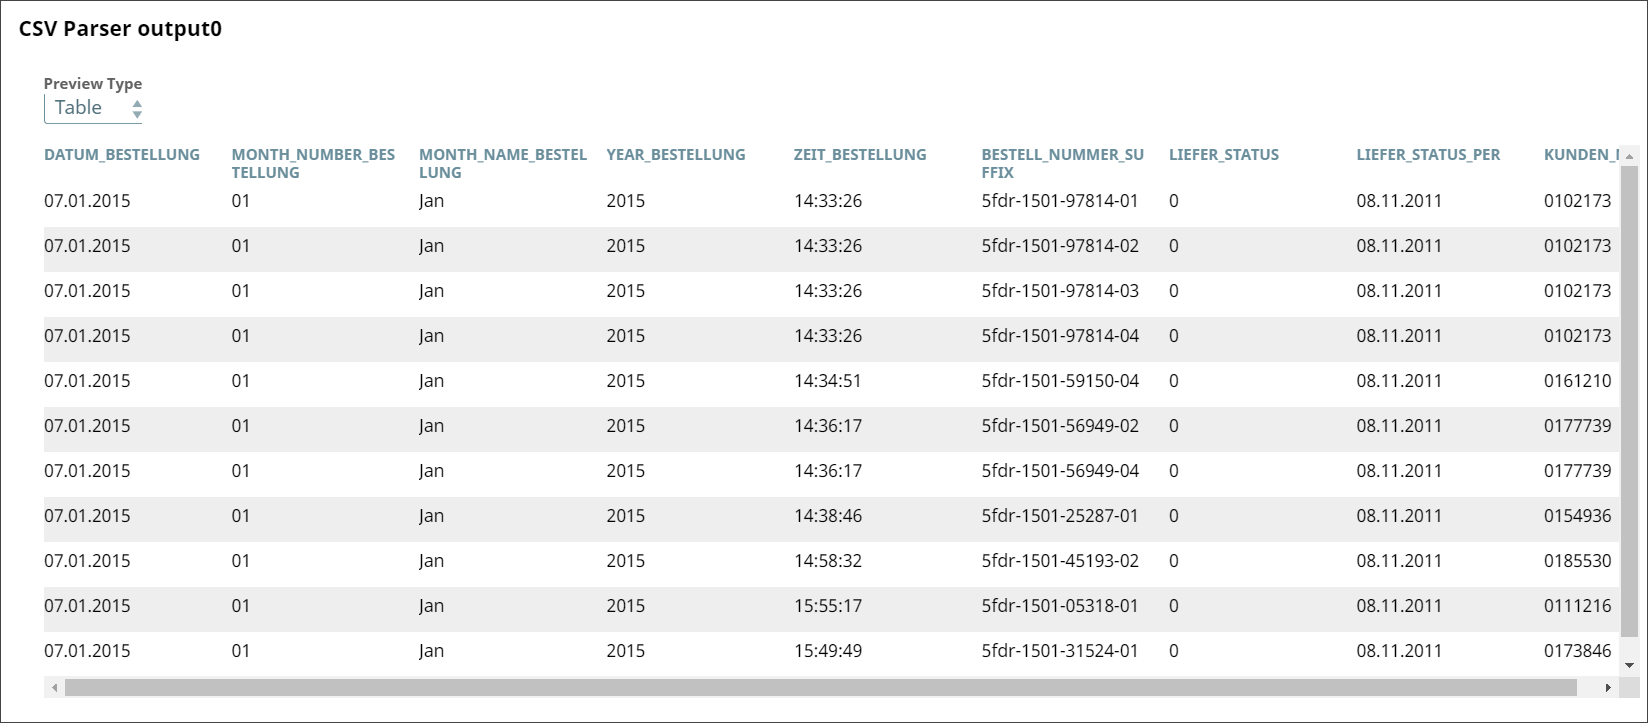Screen dimensions: 1648x723
Task: Click the LIEFER_STATUS_PER column header
Action: (x=1428, y=155)
